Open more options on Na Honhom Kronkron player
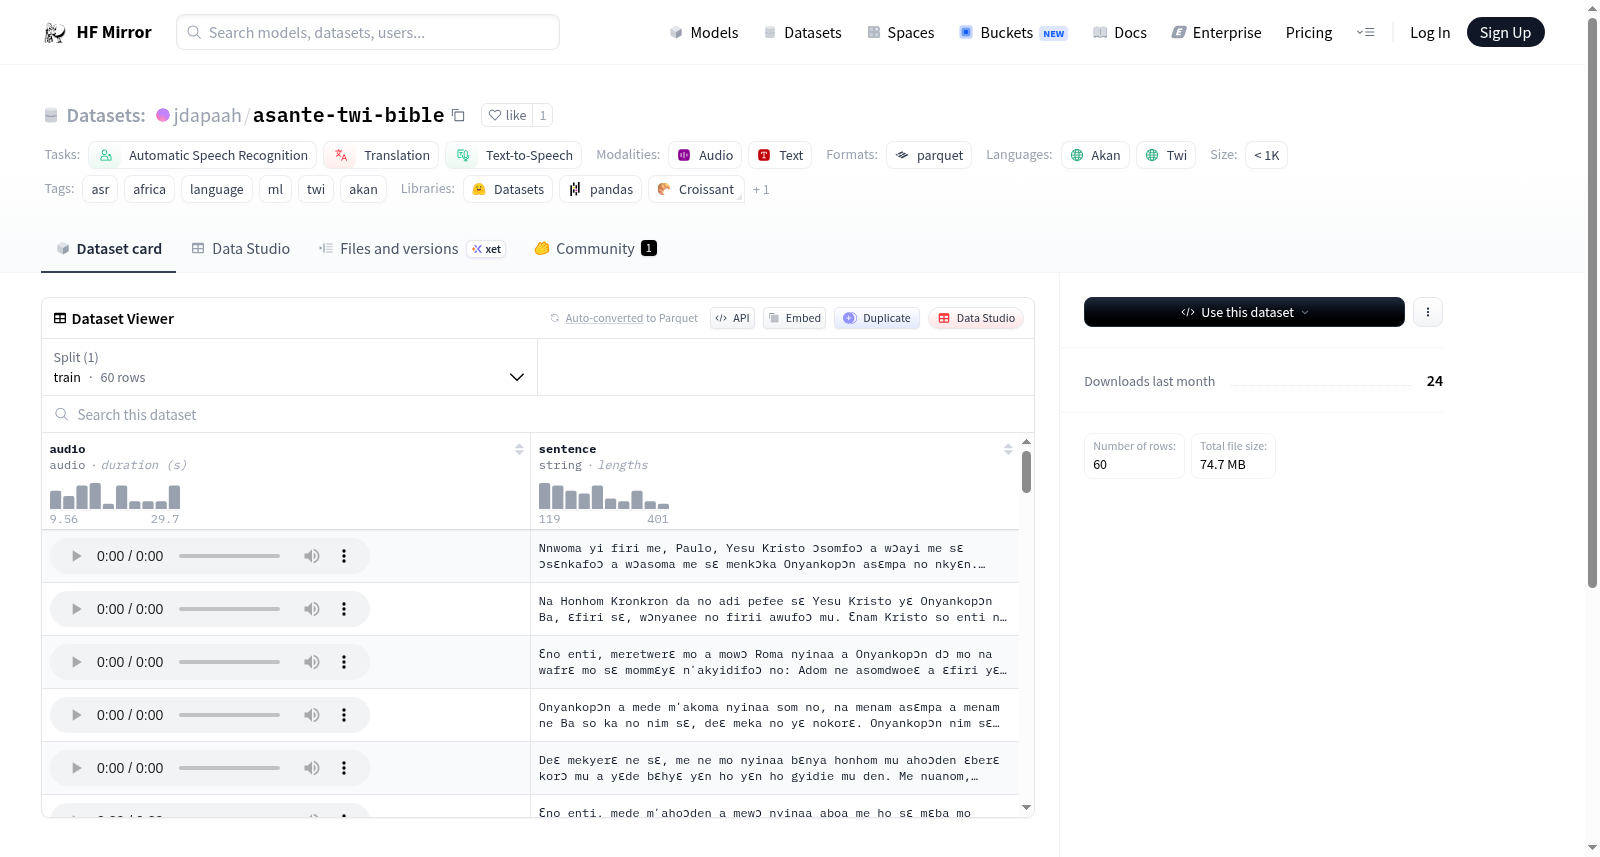The width and height of the screenshot is (1600, 857). coord(344,609)
